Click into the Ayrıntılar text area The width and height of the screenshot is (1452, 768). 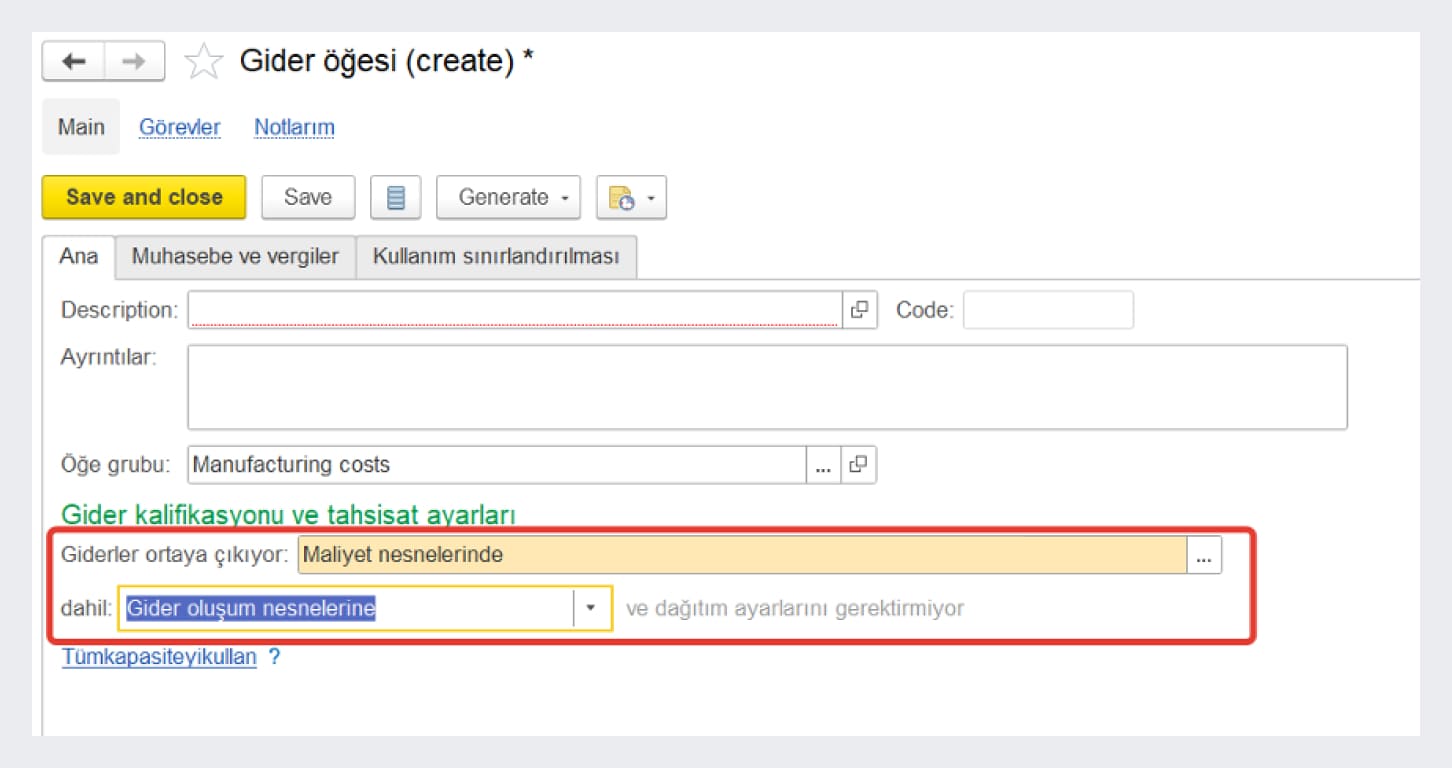pyautogui.click(x=766, y=387)
